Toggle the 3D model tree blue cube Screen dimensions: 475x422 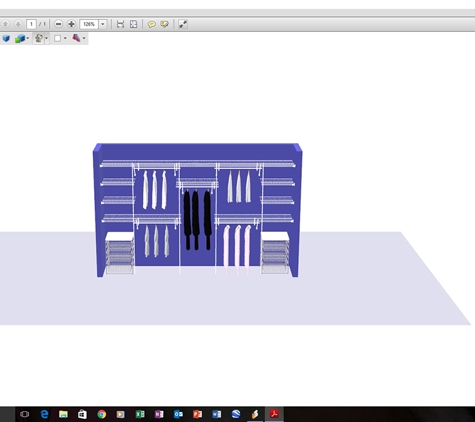6,38
